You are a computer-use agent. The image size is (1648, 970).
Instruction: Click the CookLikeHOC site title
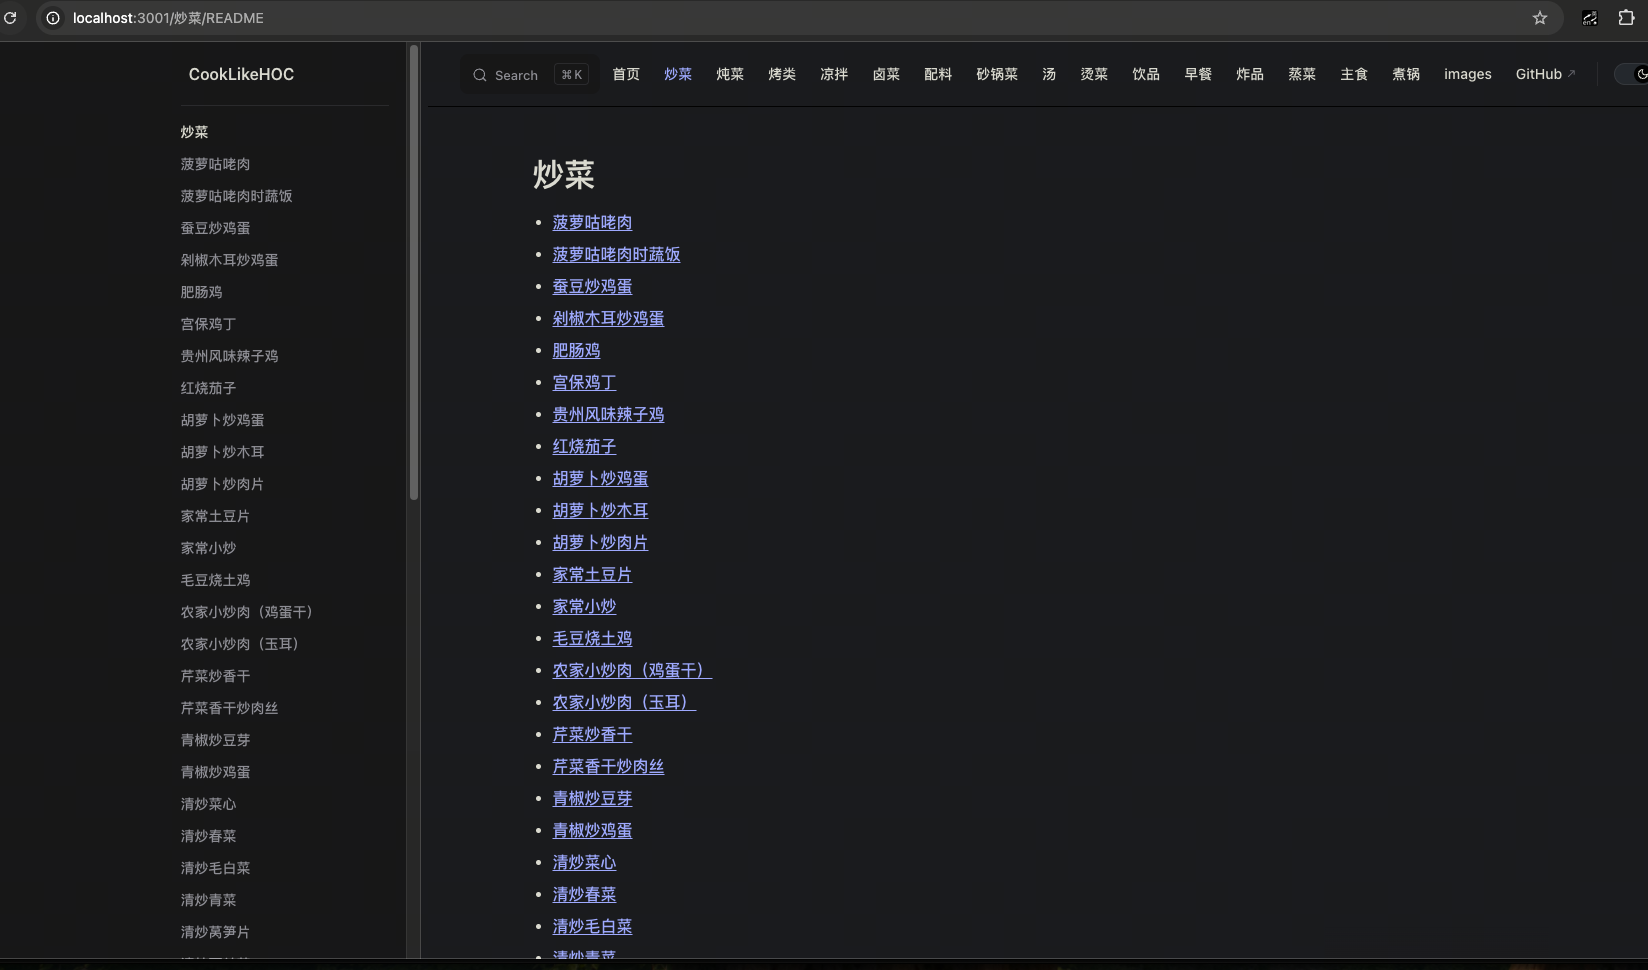click(240, 74)
